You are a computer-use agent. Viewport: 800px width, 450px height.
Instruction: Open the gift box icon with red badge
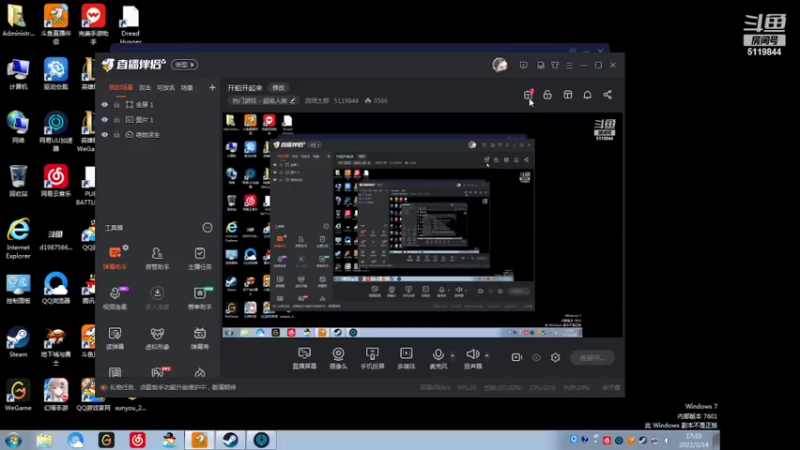coord(528,95)
